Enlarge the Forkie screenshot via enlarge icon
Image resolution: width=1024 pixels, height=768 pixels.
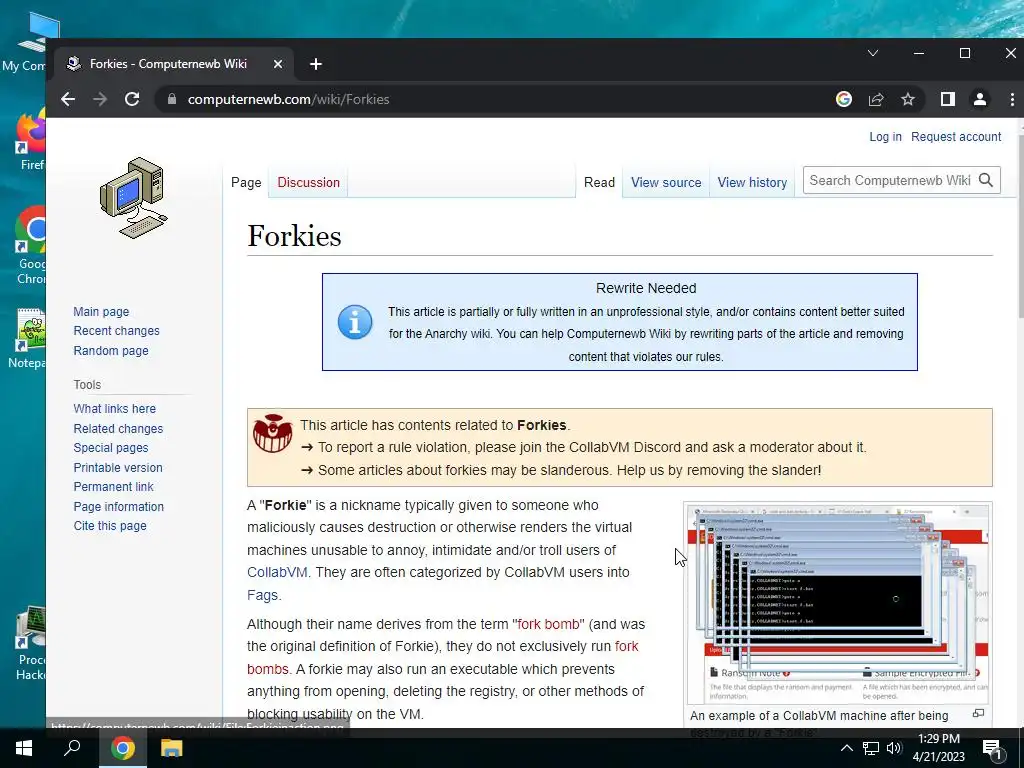pyautogui.click(x=978, y=713)
